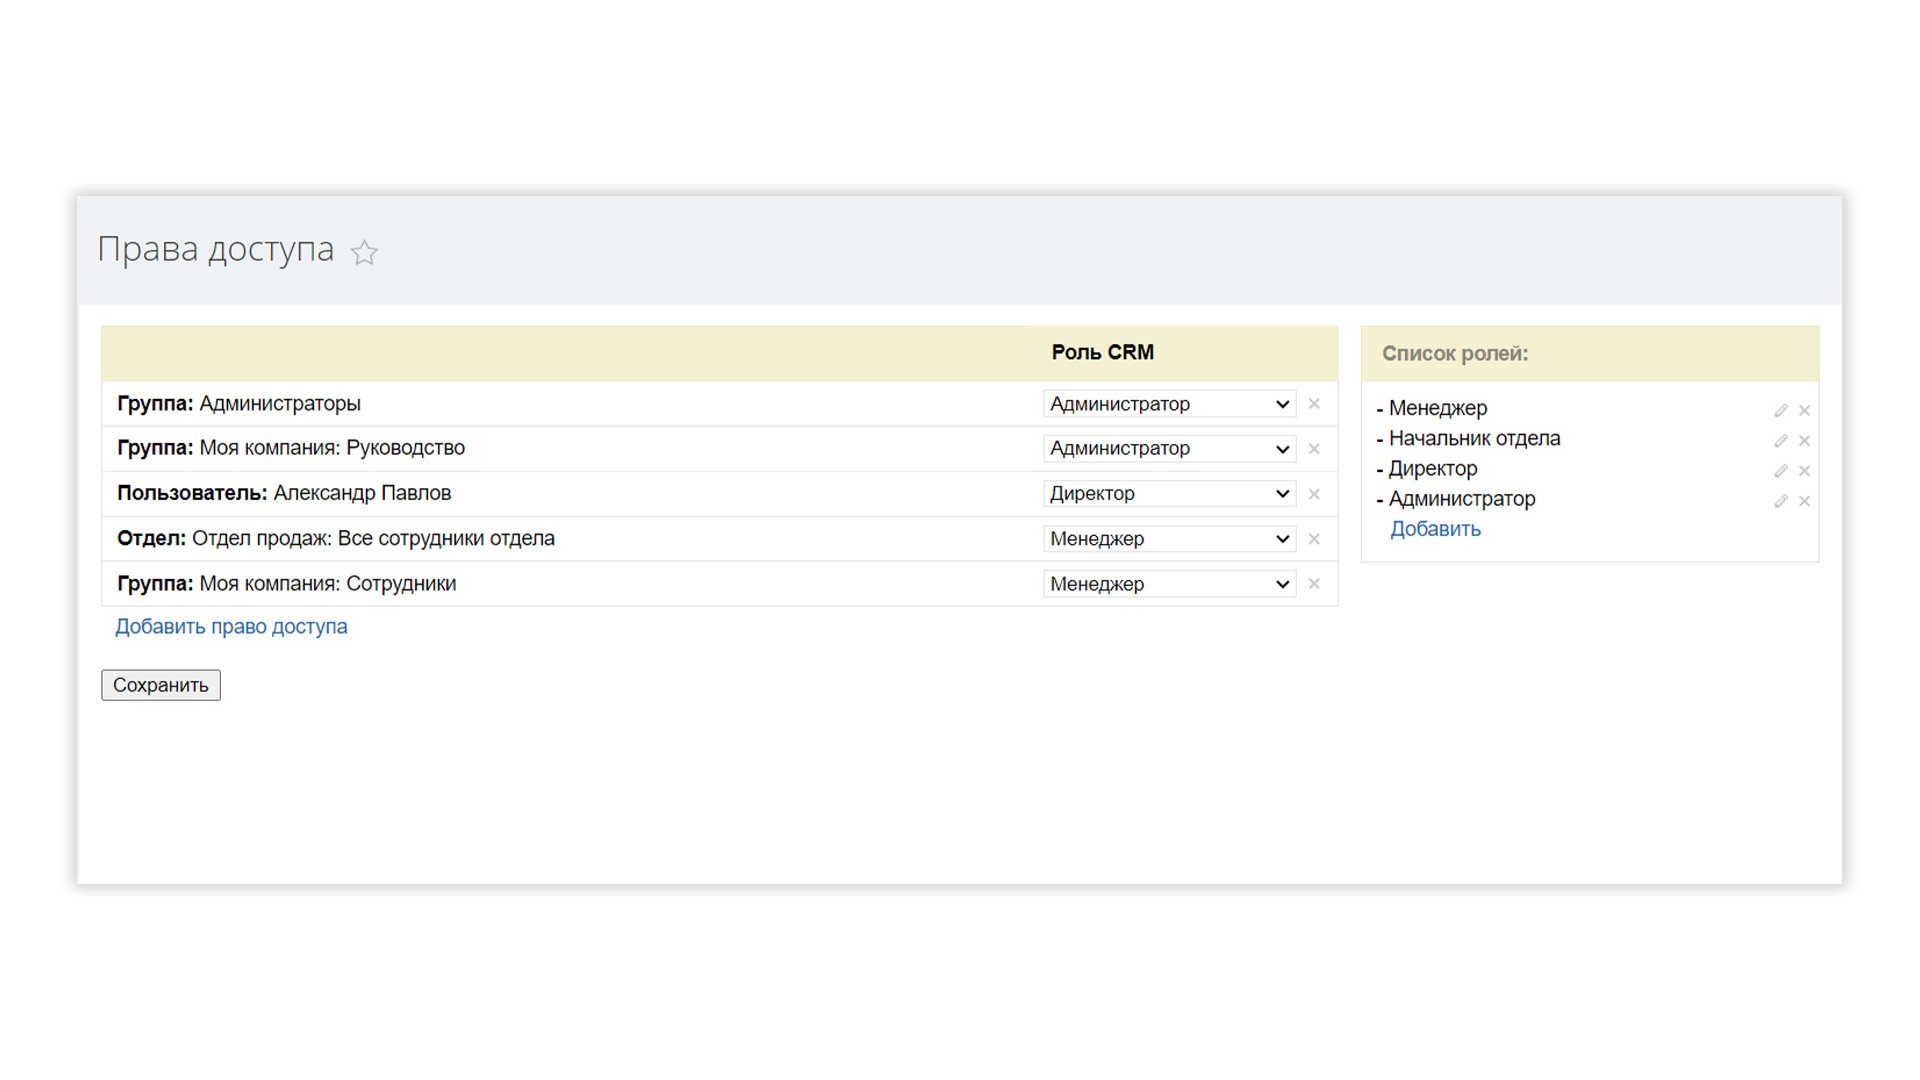The width and height of the screenshot is (1920, 1080).
Task: Click the Добавить право доступа link
Action: 231,627
